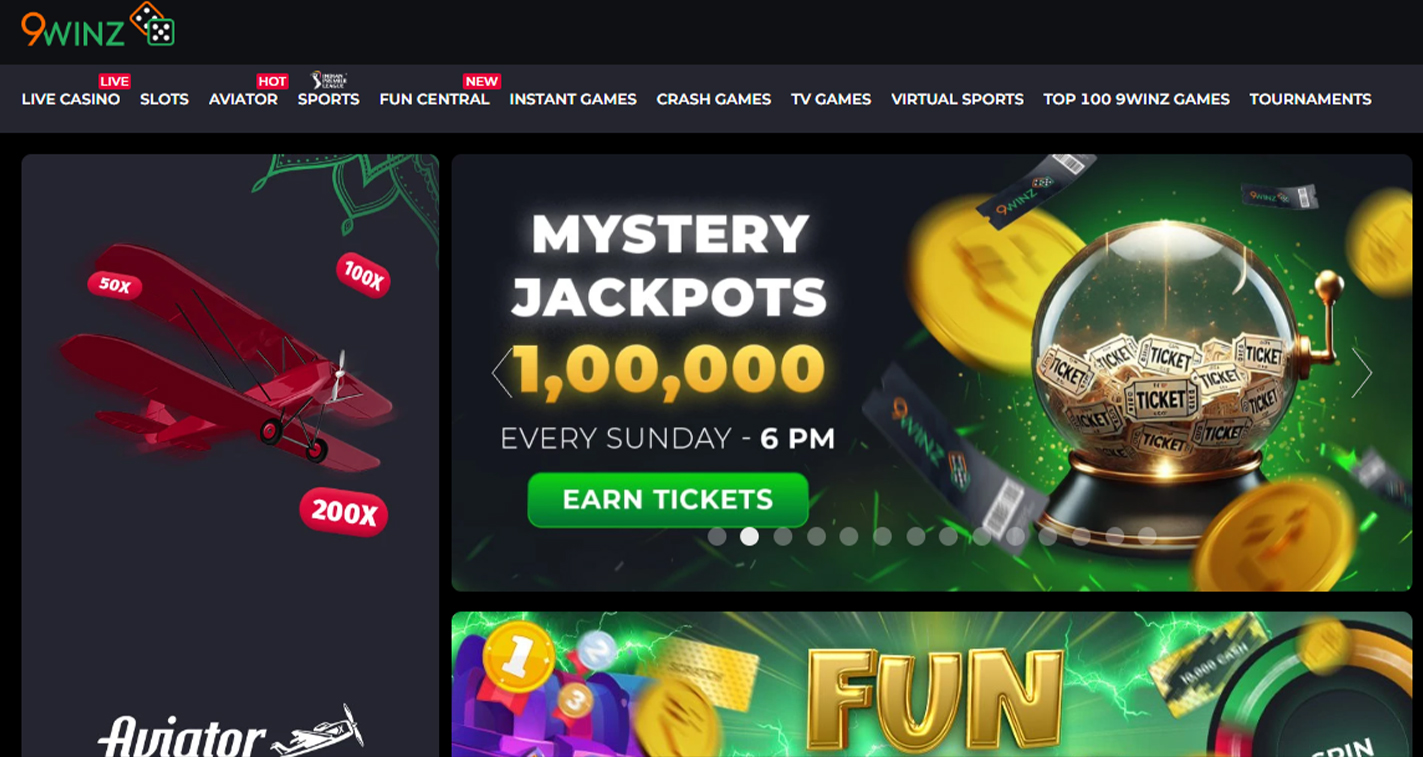Image resolution: width=1423 pixels, height=757 pixels.
Task: Open the FUN banner below carousel
Action: point(932,684)
